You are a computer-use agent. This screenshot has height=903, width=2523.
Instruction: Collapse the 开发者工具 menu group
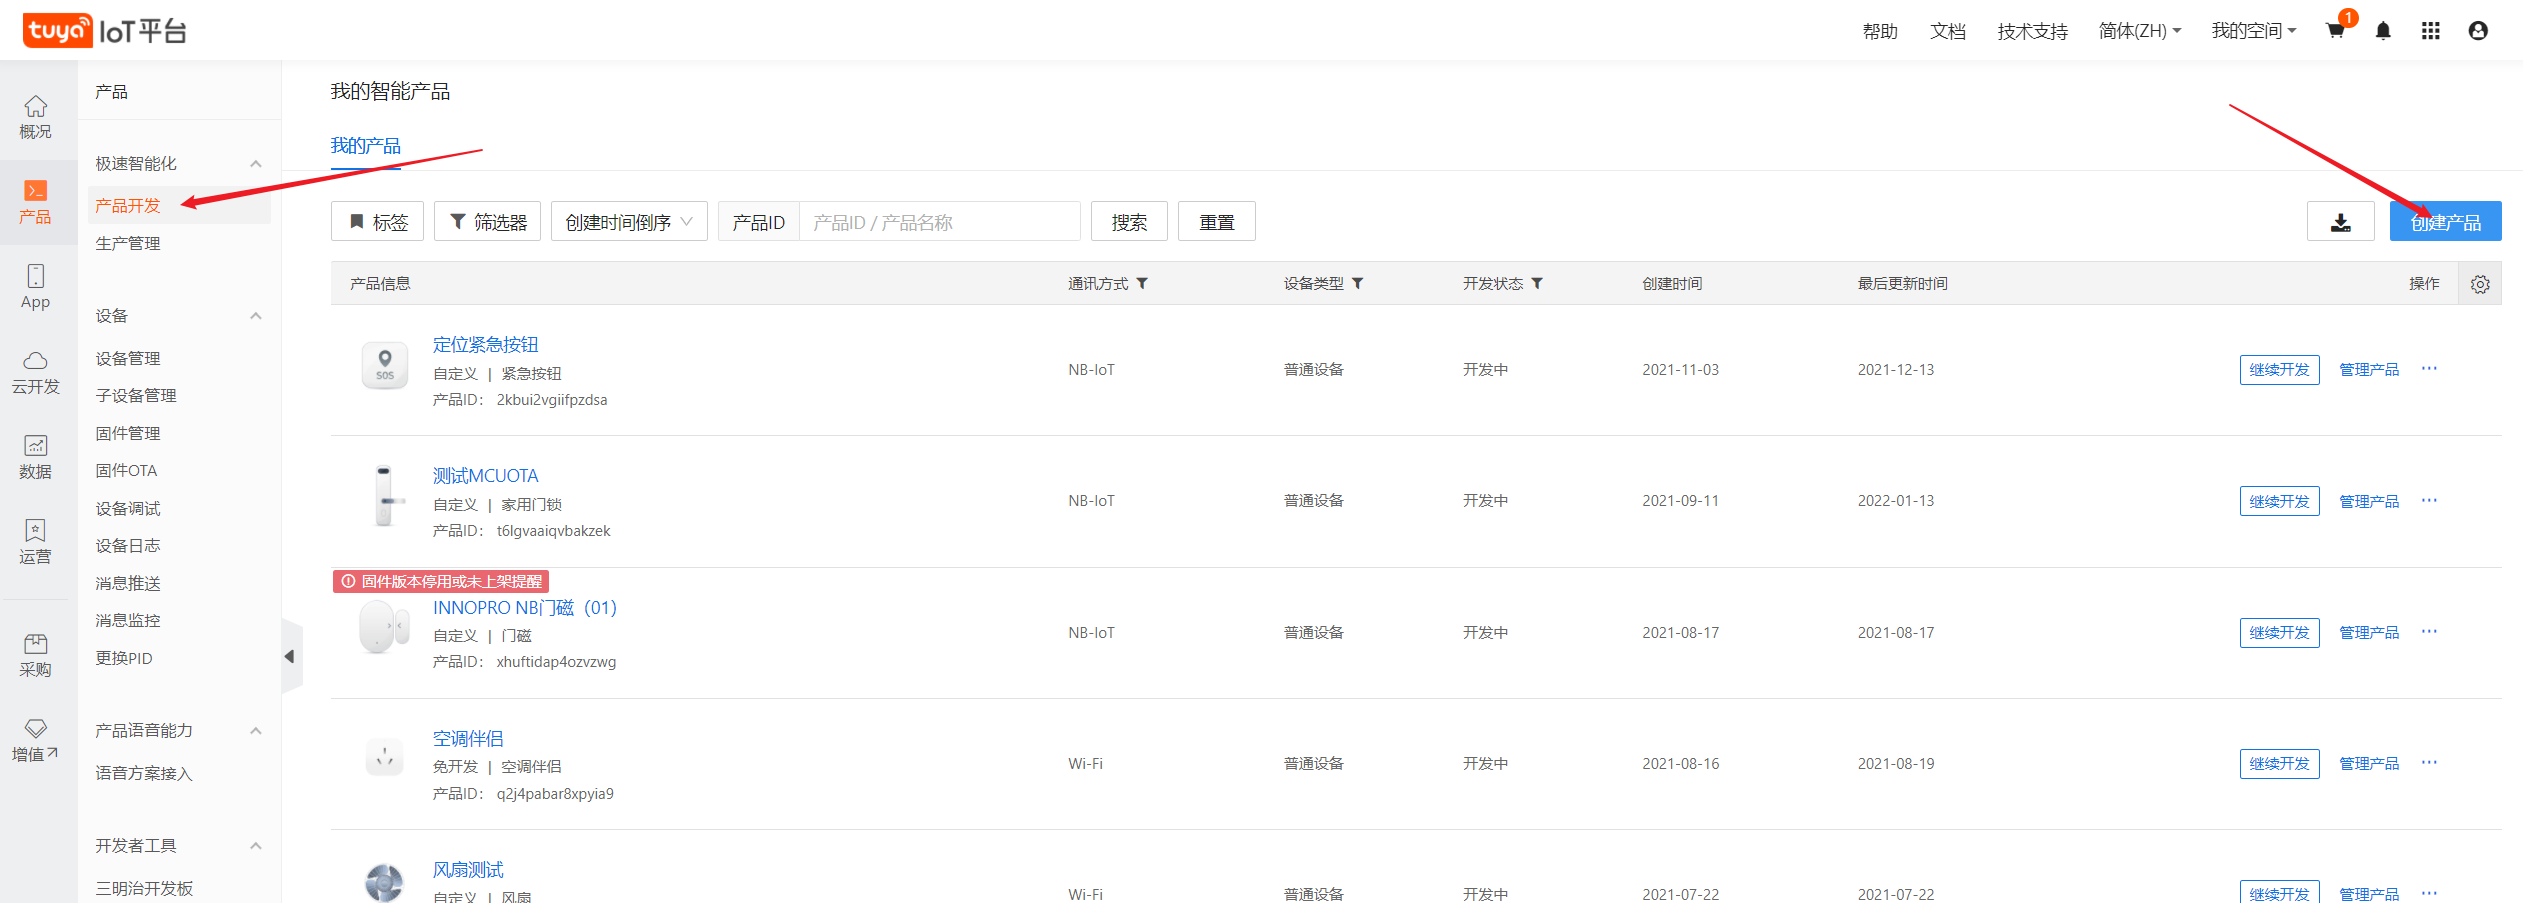click(256, 846)
